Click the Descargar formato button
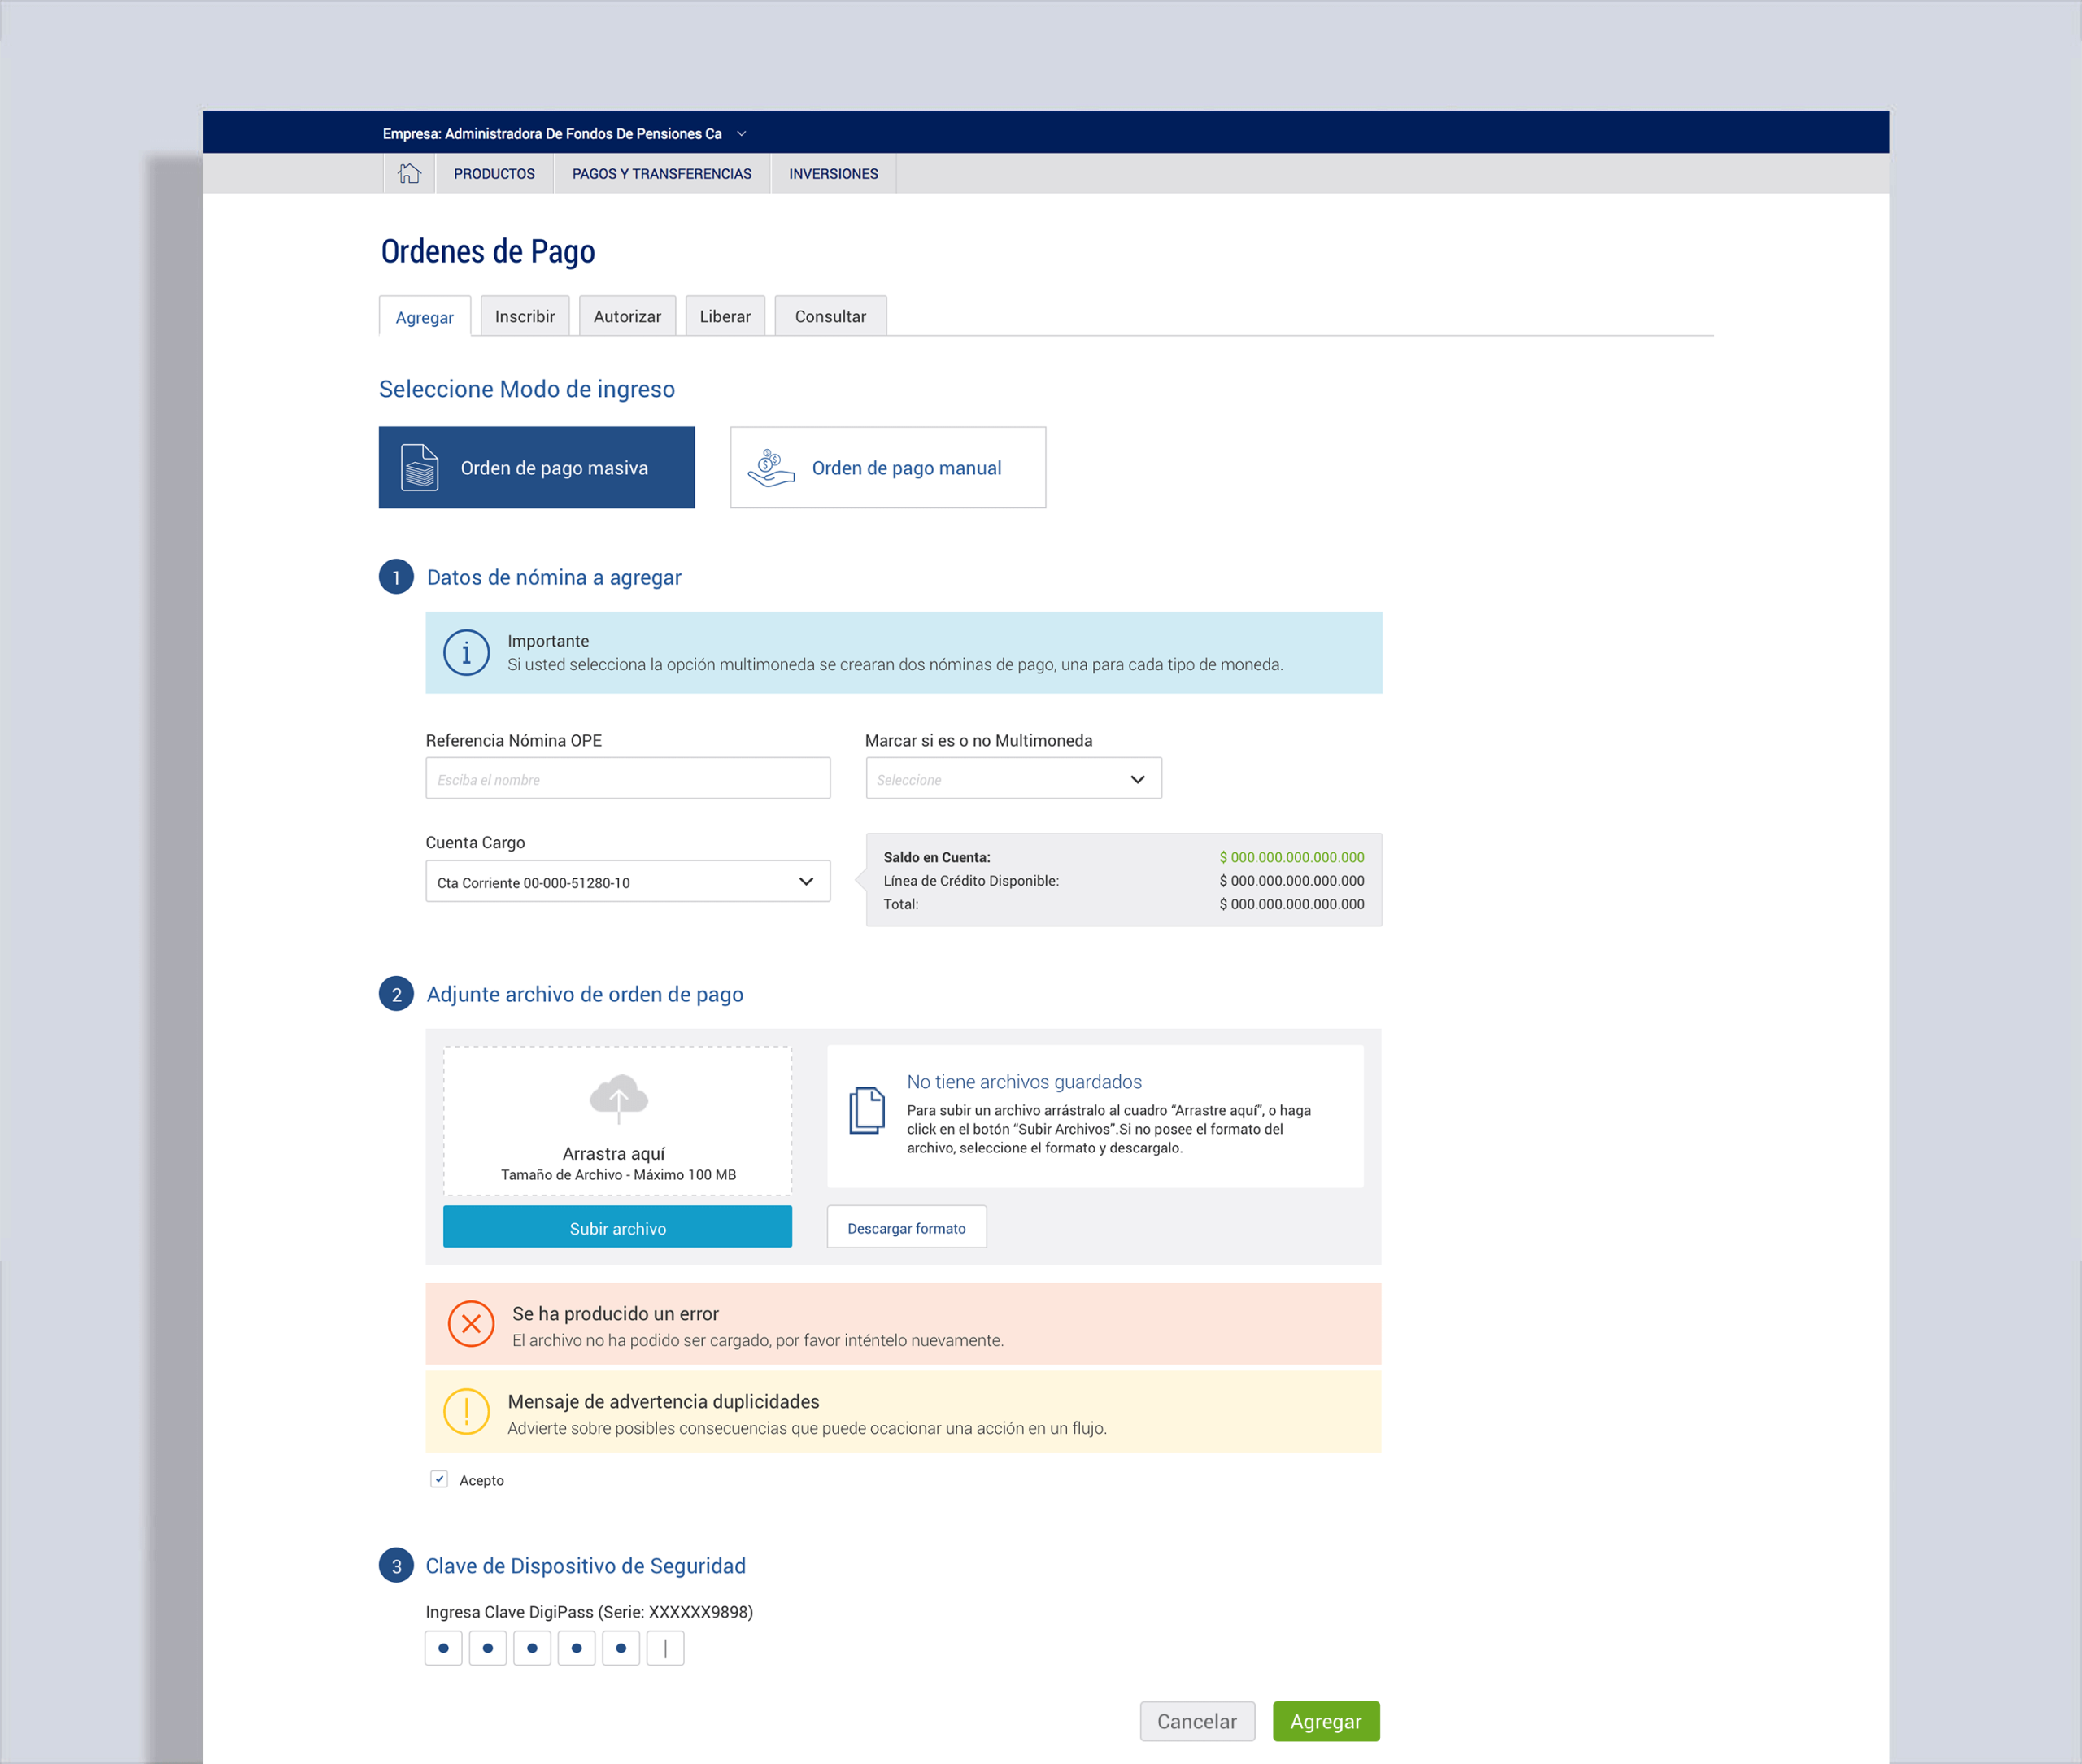2082x1764 pixels. [x=906, y=1227]
